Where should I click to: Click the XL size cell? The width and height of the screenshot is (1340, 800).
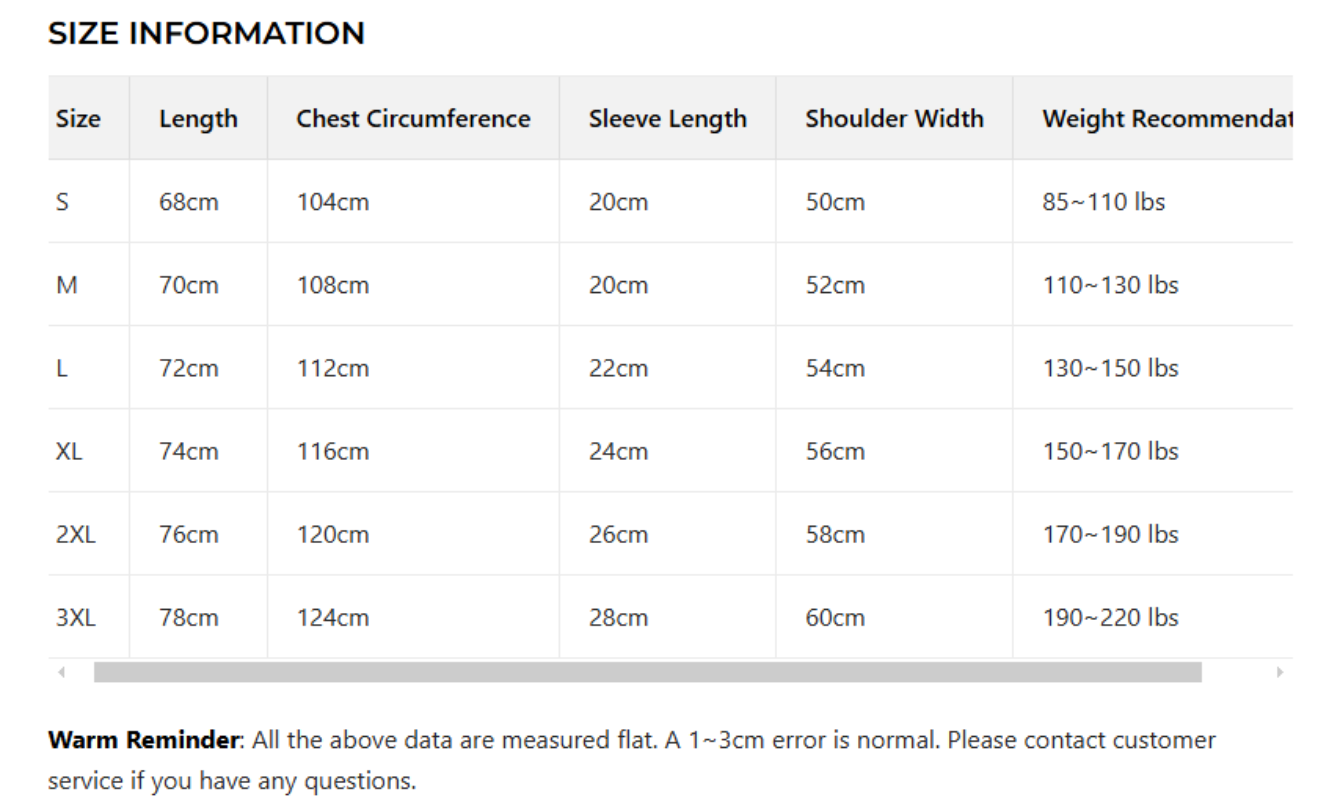coord(69,451)
